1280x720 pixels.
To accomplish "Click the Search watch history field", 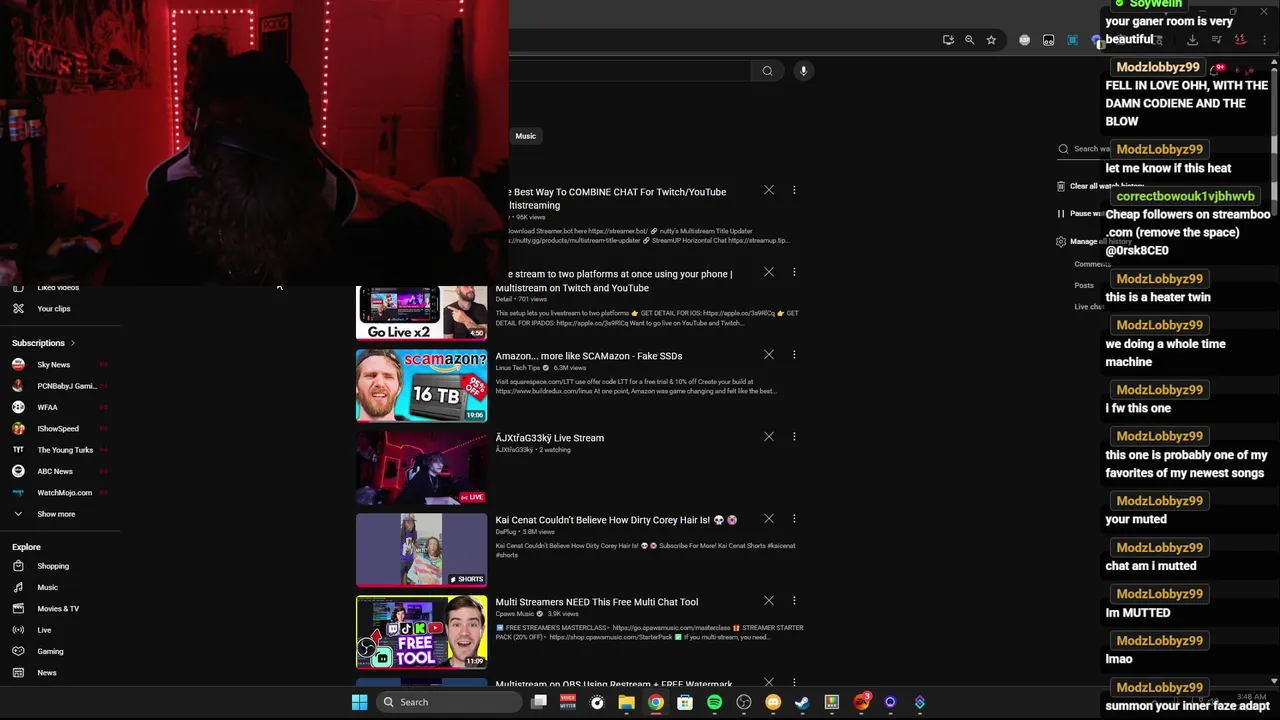I will pyautogui.click(x=1092, y=149).
